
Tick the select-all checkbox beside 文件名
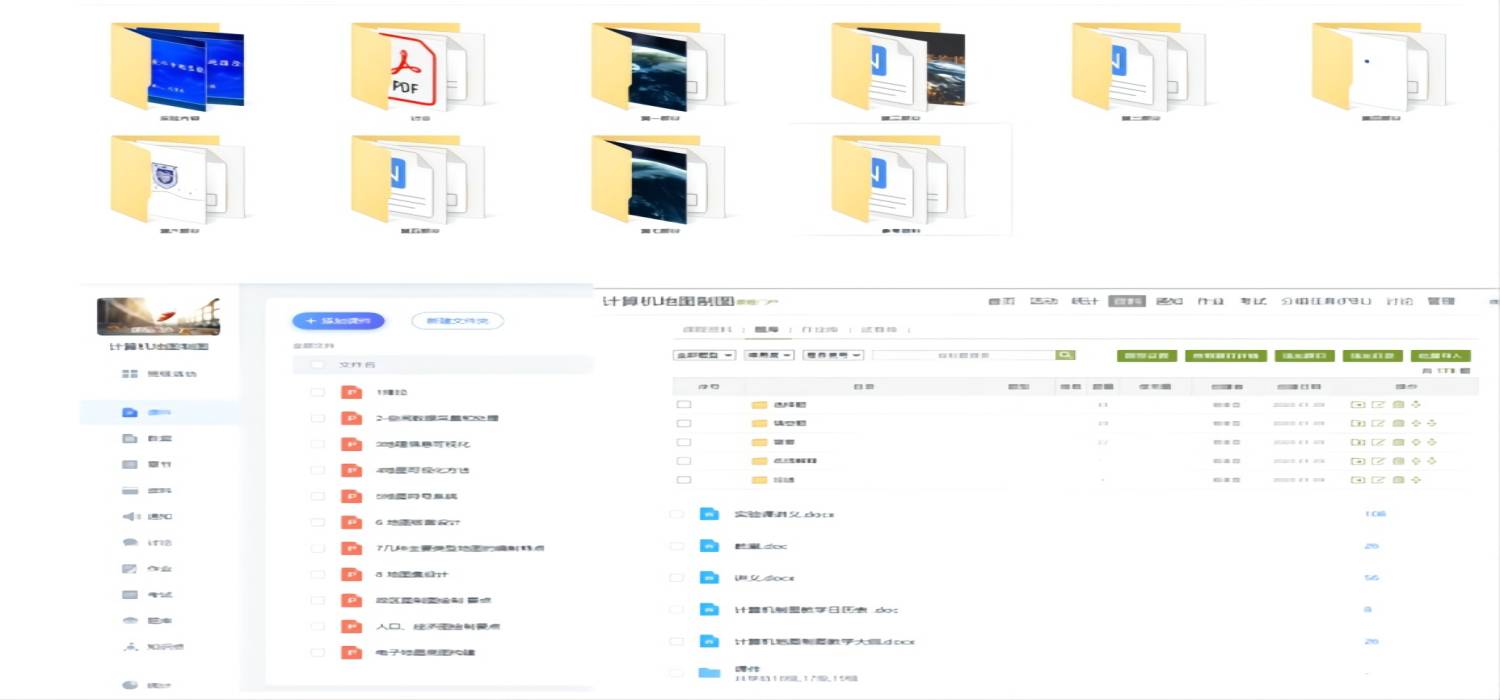click(x=318, y=366)
